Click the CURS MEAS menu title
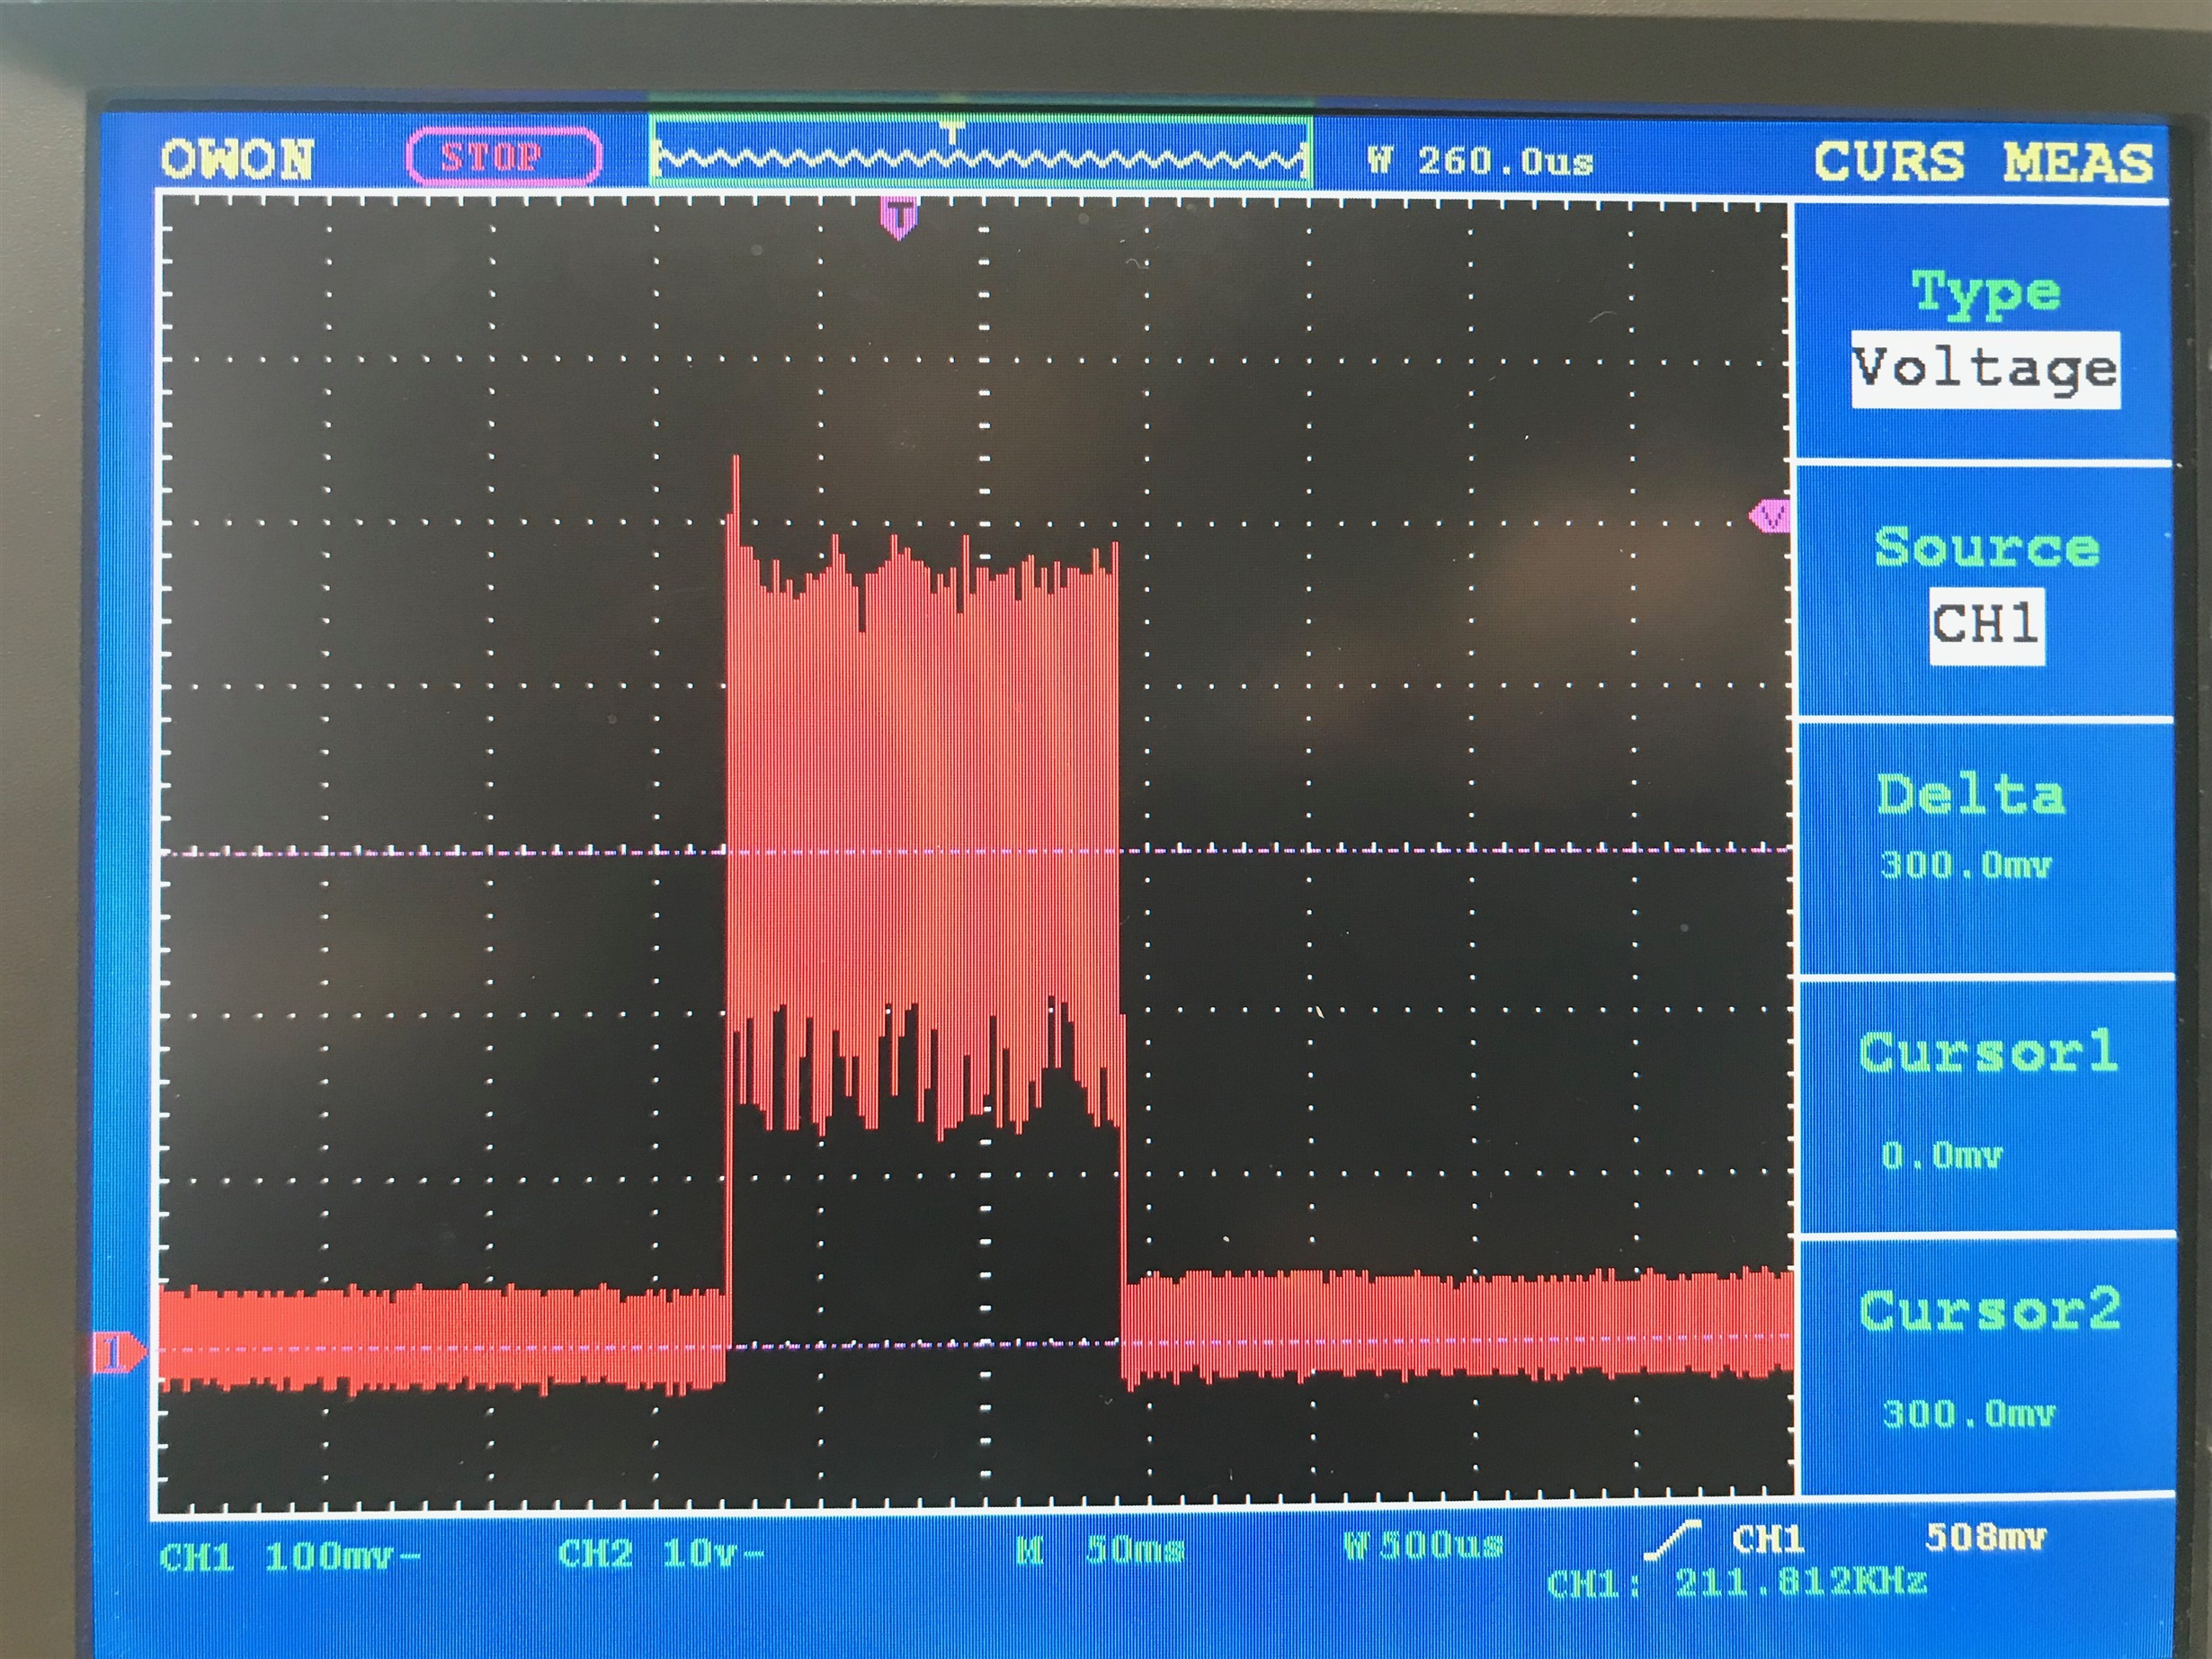Screen dimensions: 2212x1659 (x=1984, y=162)
